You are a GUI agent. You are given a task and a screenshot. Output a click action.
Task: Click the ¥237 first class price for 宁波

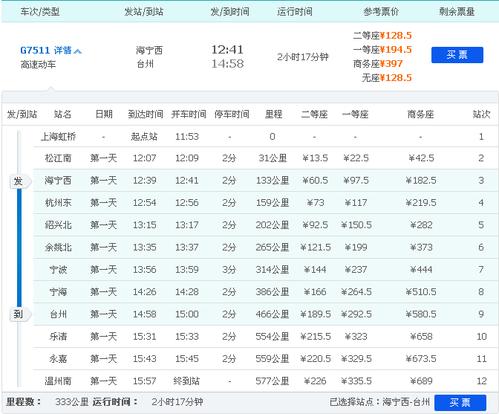point(356,269)
